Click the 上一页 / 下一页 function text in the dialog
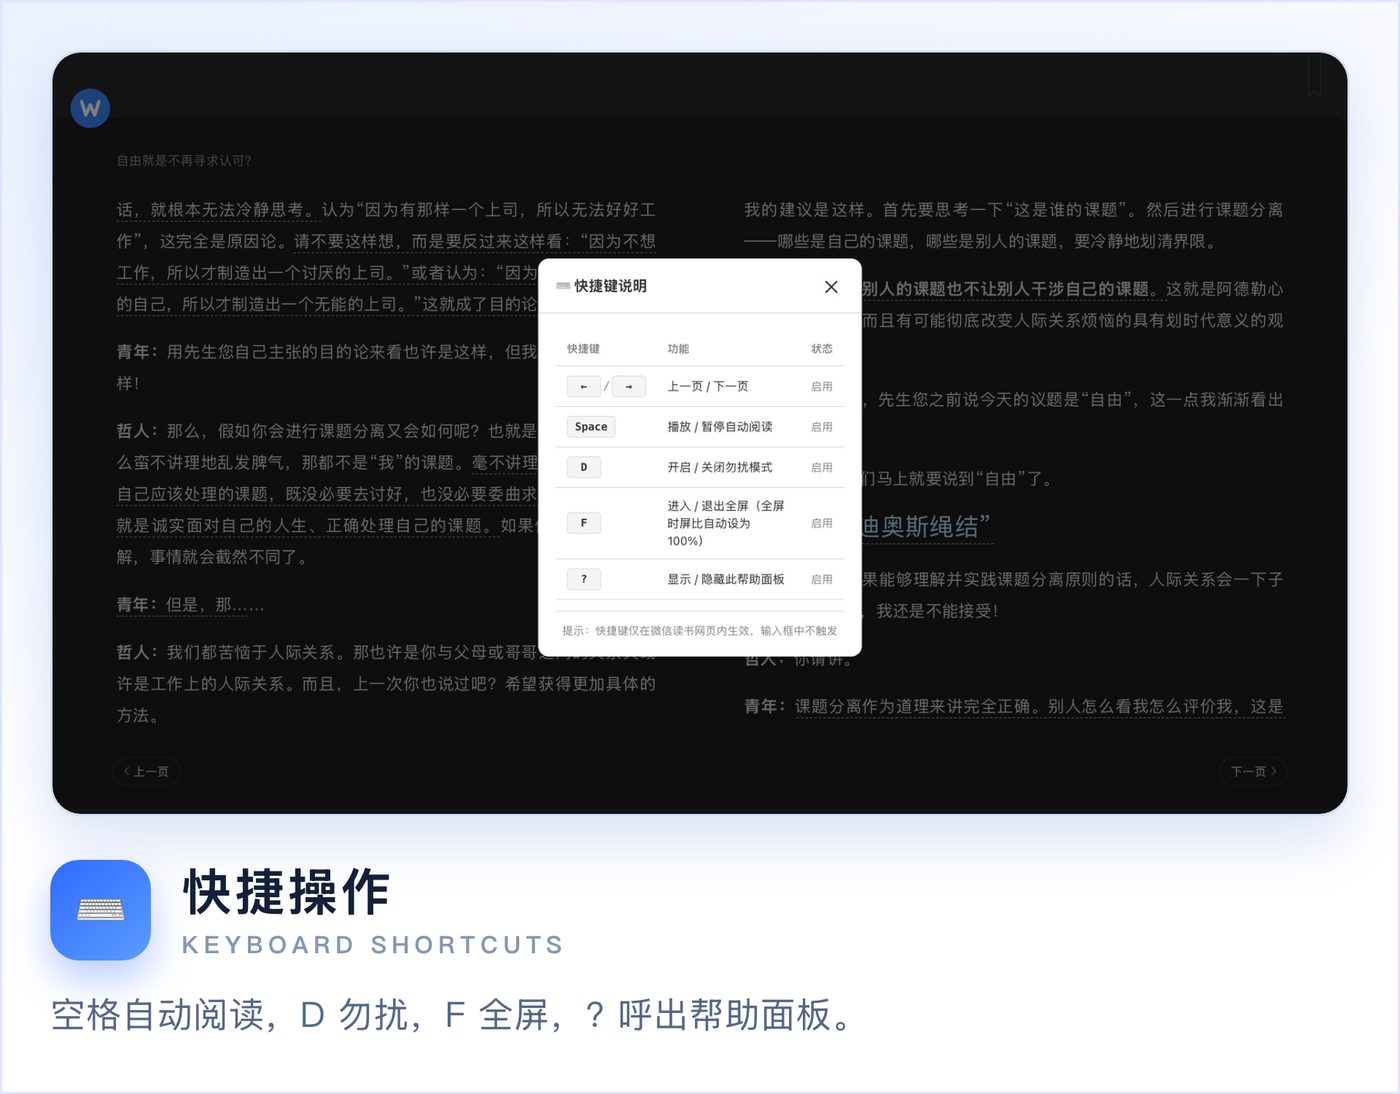This screenshot has height=1094, width=1400. [708, 386]
